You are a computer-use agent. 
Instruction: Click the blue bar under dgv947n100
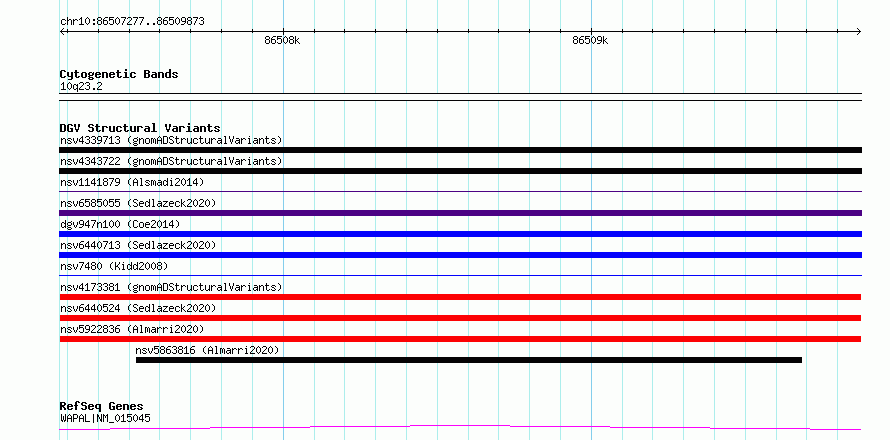point(460,234)
